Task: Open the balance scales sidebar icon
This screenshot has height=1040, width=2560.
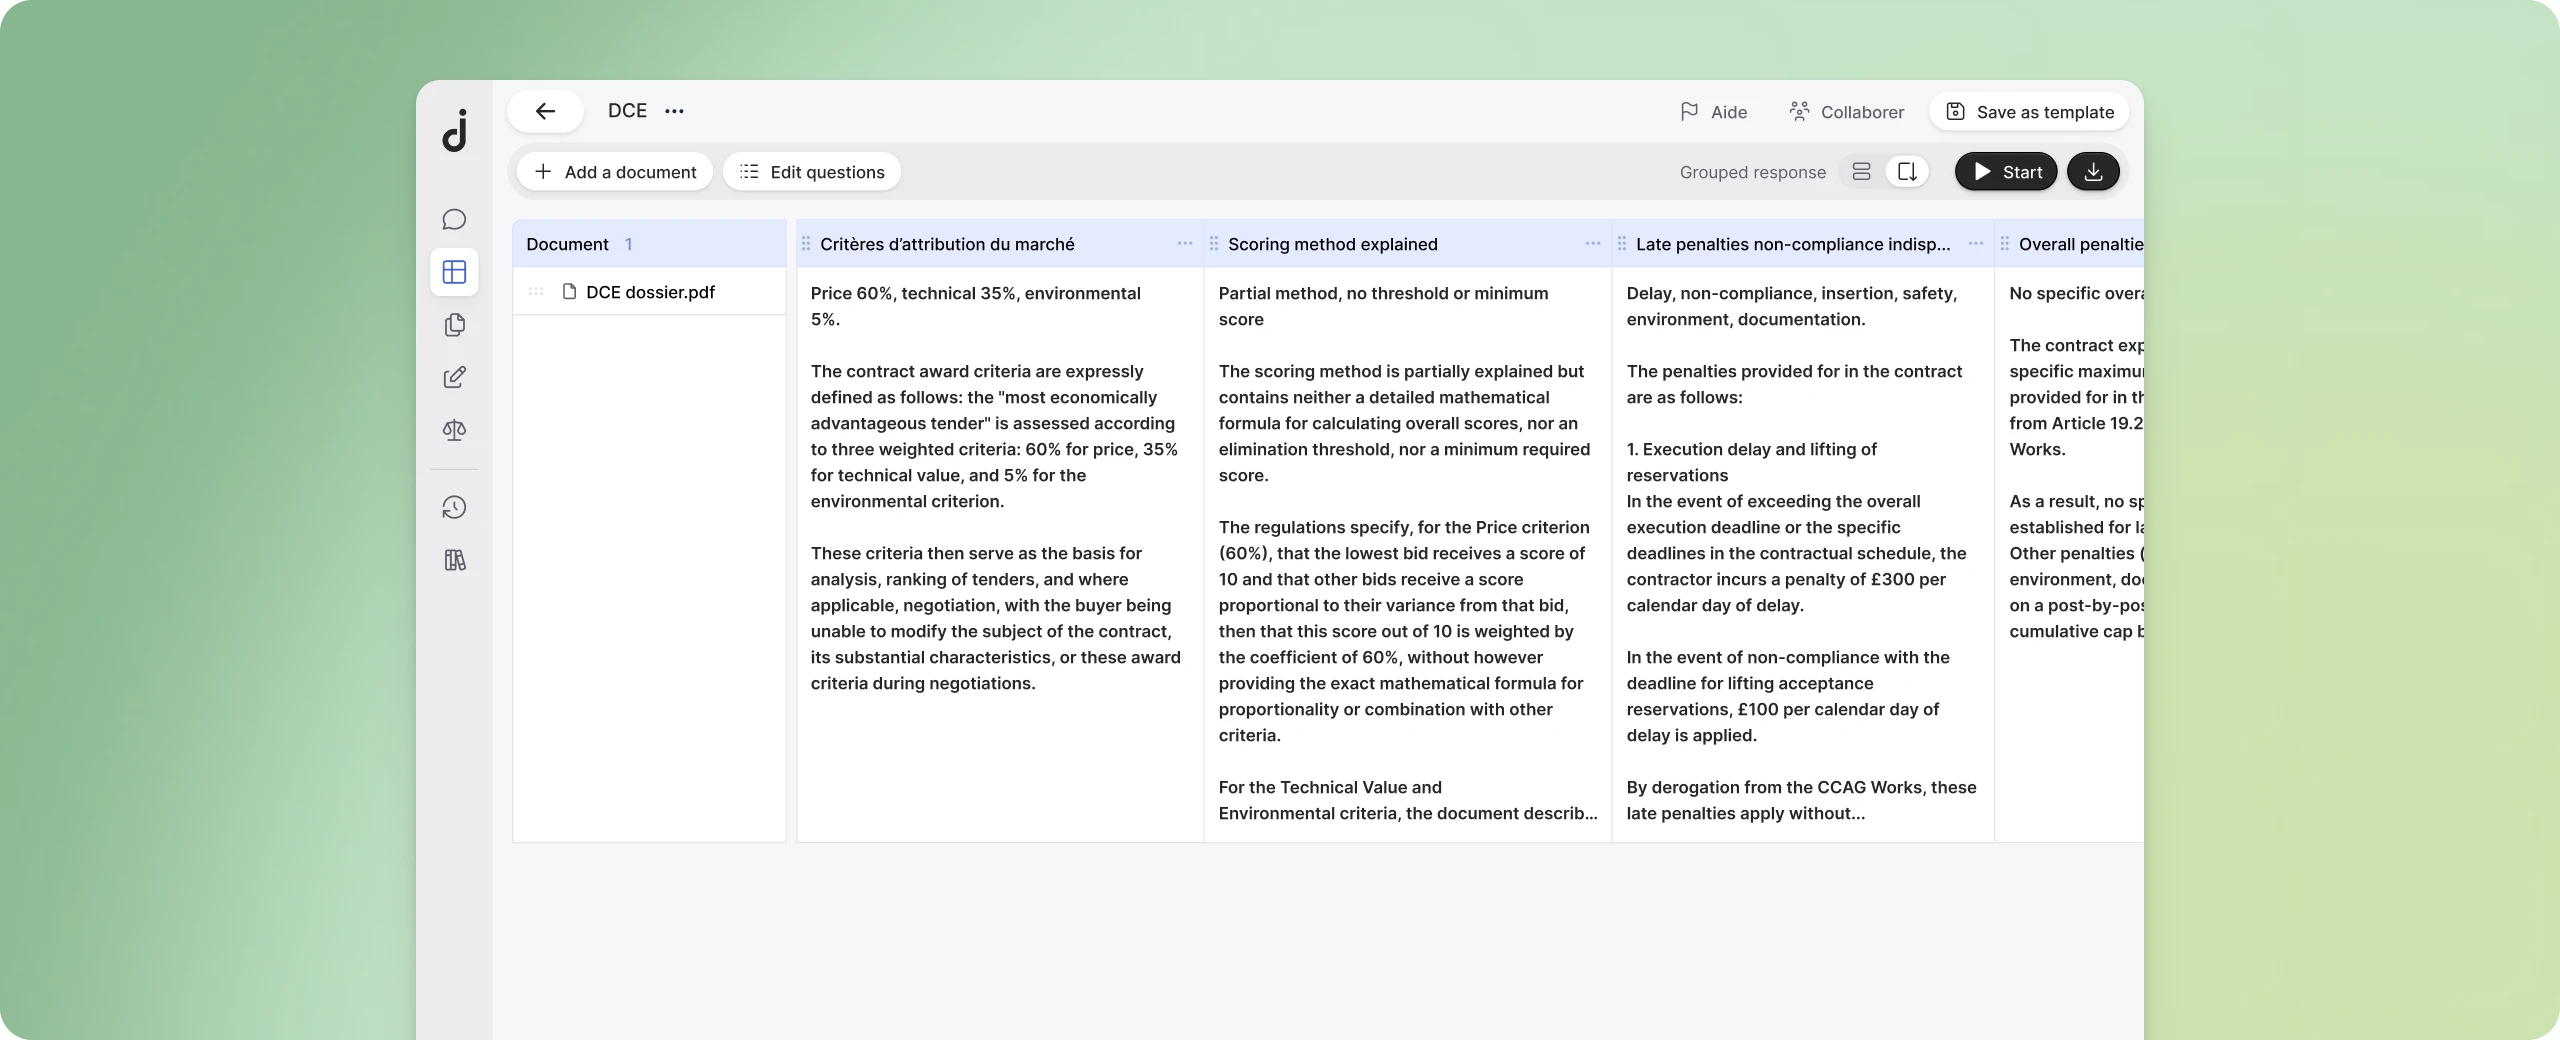Action: pos(454,430)
